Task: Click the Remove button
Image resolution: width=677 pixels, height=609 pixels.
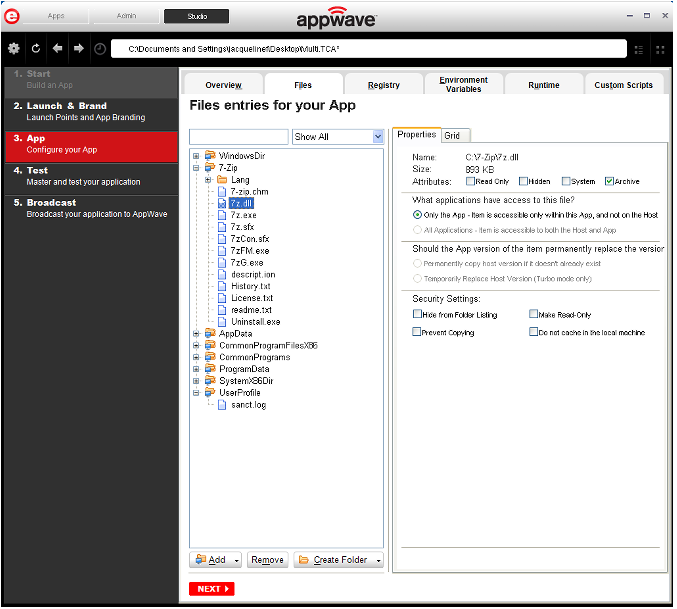Action: point(268,560)
